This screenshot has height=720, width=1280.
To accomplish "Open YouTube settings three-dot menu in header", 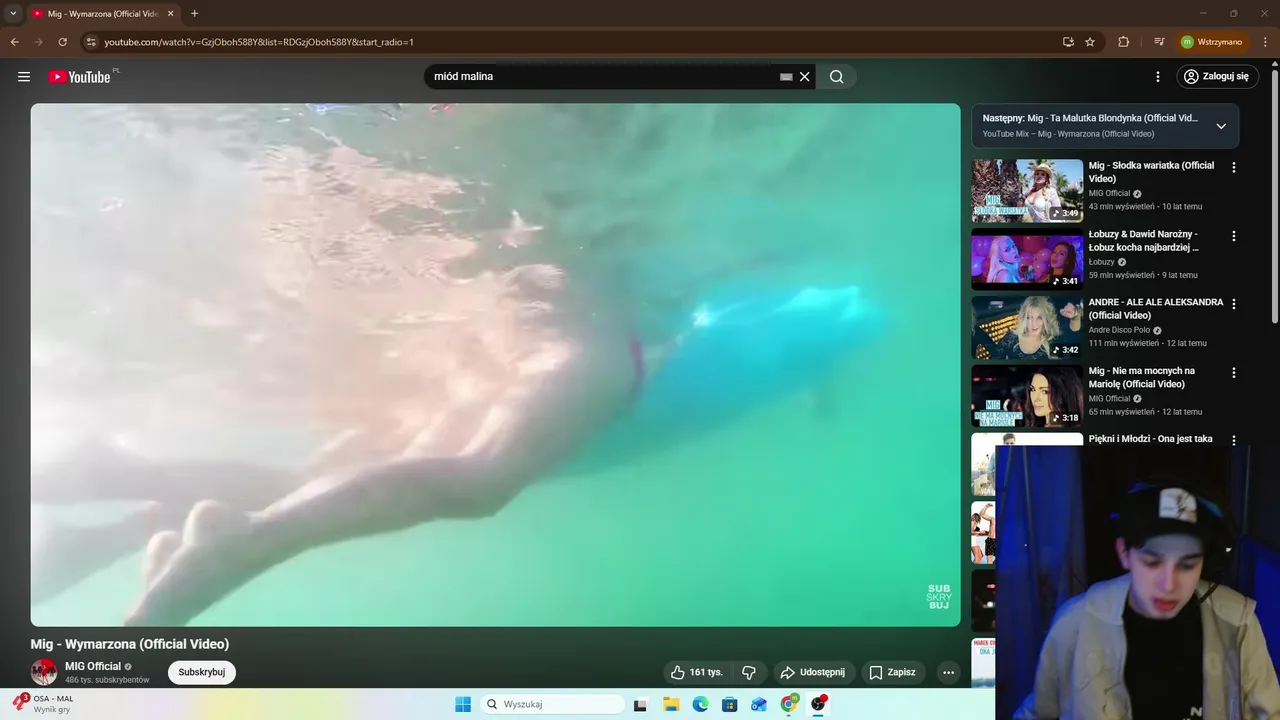I will point(1158,77).
